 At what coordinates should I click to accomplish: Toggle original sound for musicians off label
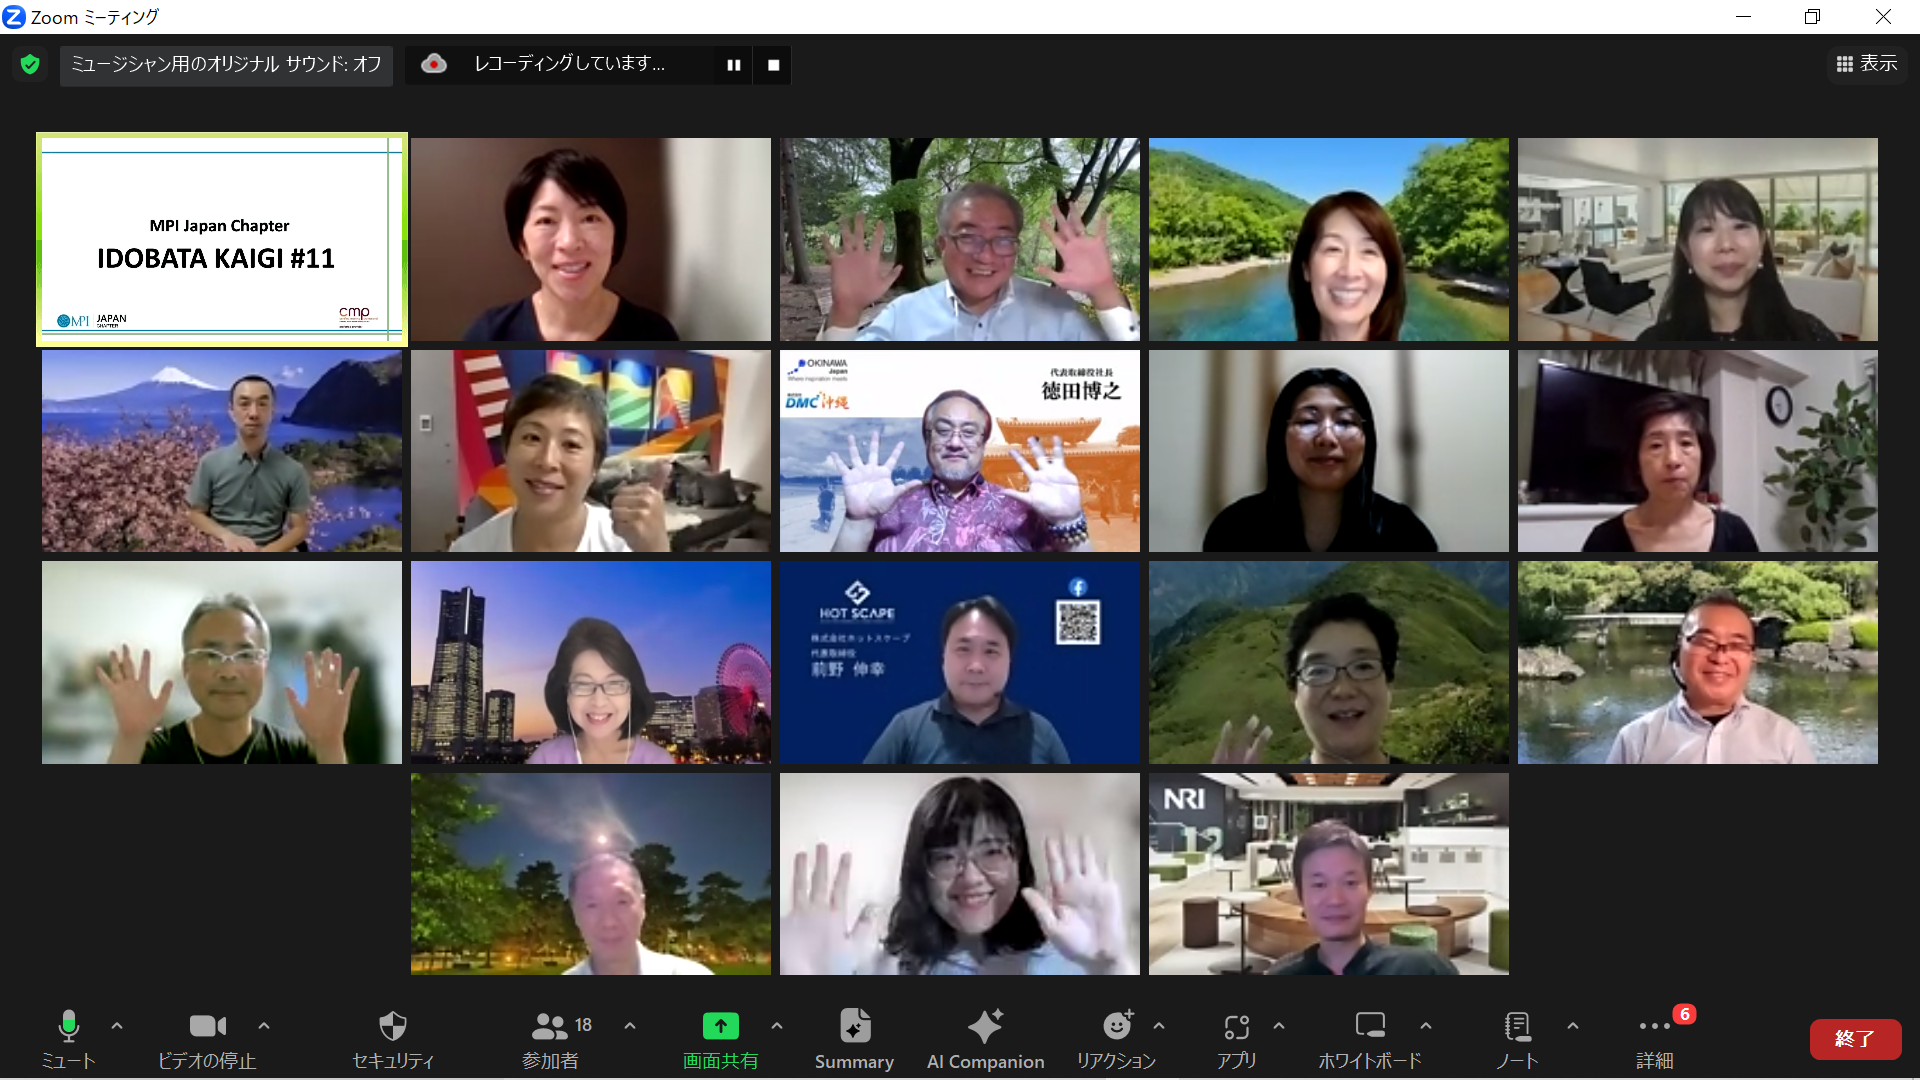[226, 65]
